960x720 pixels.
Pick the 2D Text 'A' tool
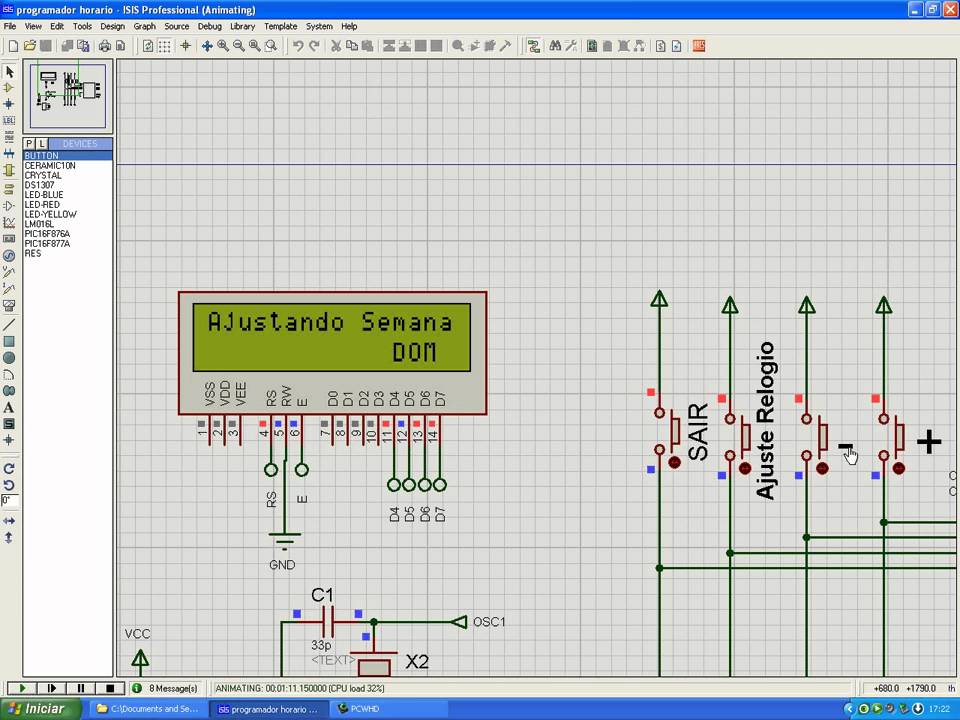[9, 407]
